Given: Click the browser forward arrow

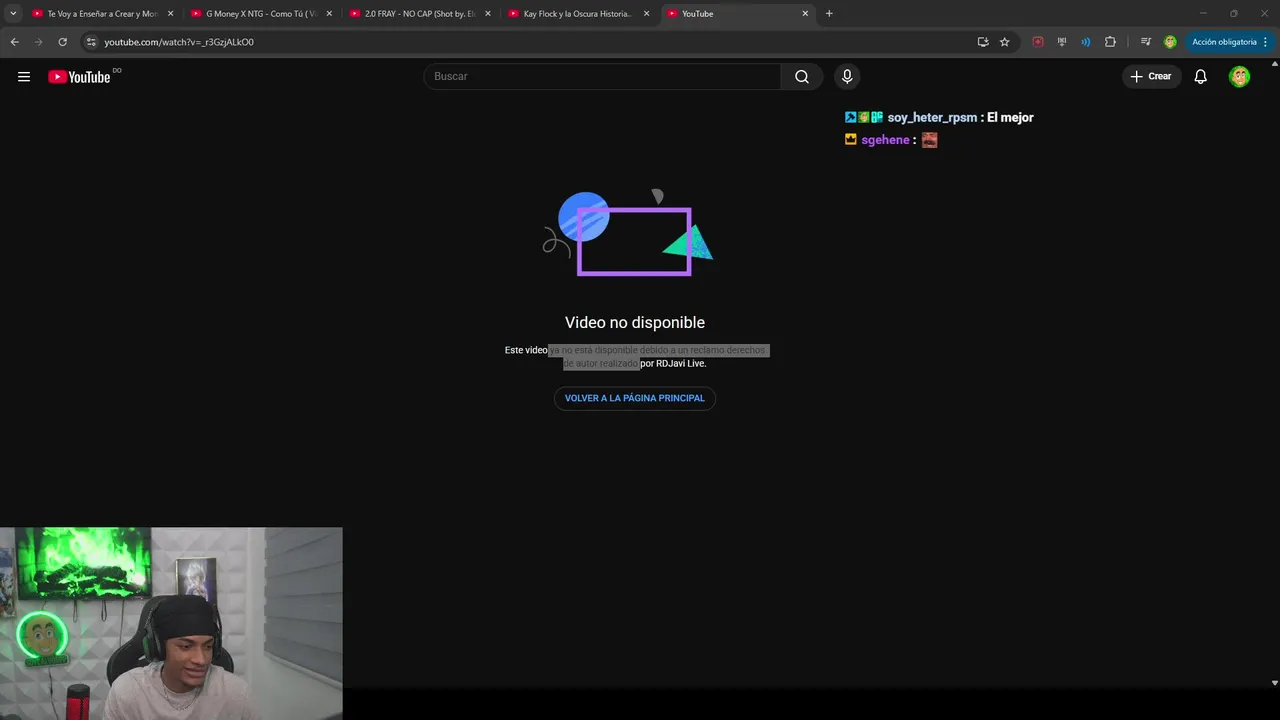Looking at the screenshot, I should pyautogui.click(x=38, y=42).
